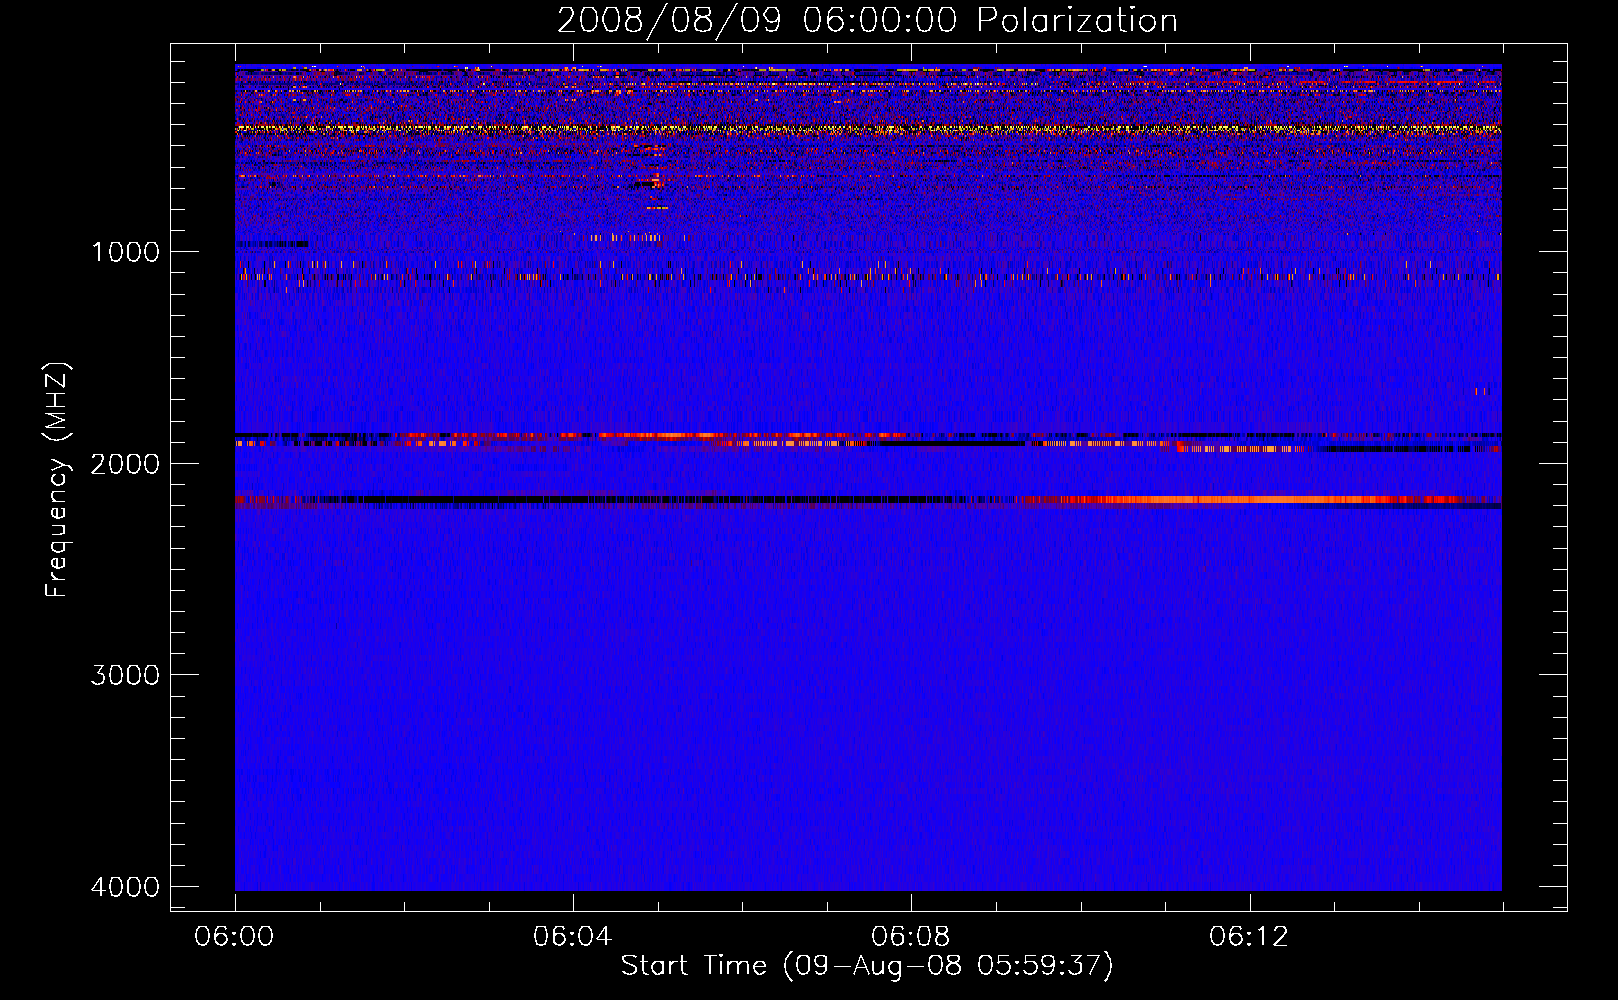Click the bright orange emission band near 2200 MHz
1618x1000 pixels.
[x=1240, y=499]
